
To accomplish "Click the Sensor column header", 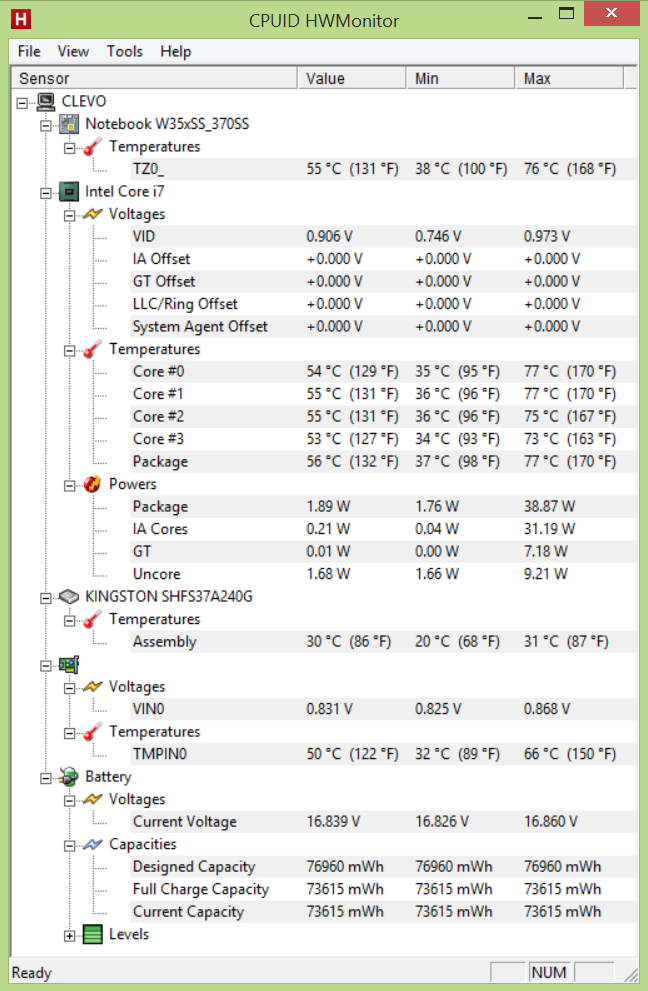I will pyautogui.click(x=155, y=78).
